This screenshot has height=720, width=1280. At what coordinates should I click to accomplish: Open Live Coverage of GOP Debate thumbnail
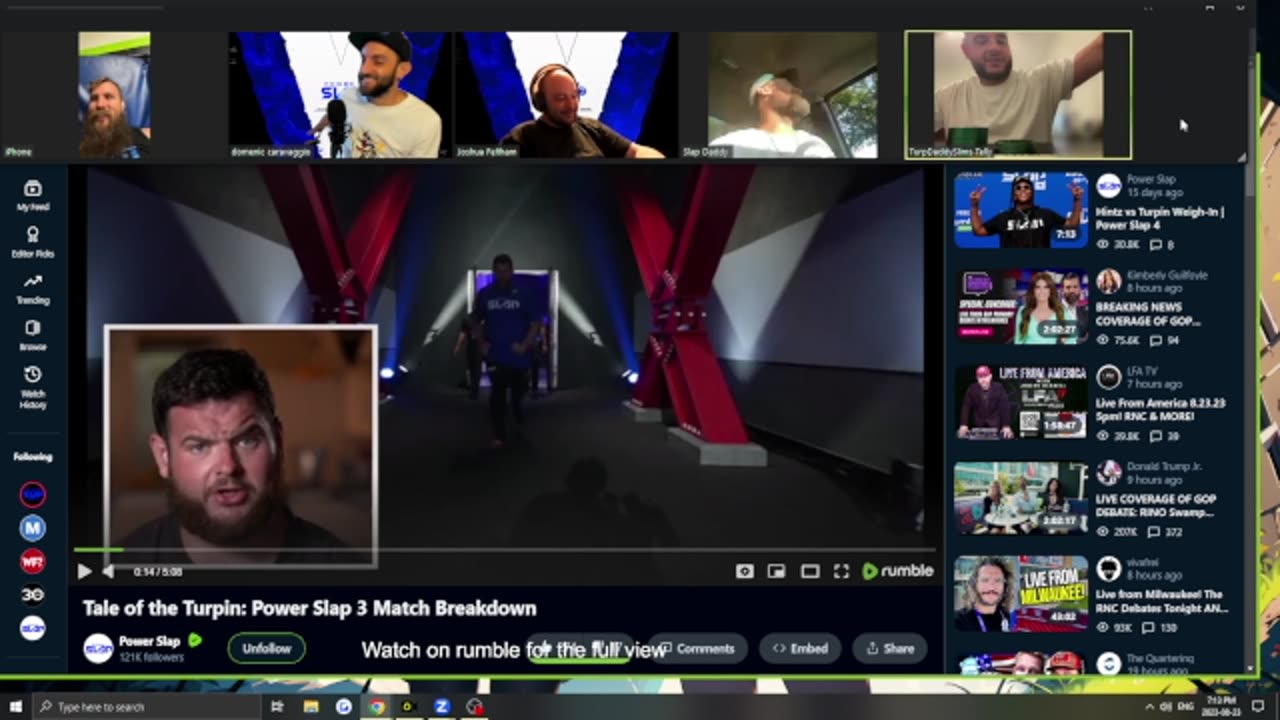click(1020, 498)
